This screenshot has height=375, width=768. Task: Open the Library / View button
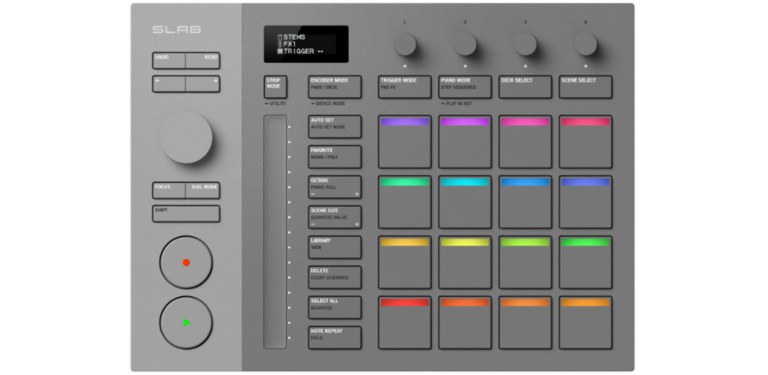click(x=335, y=247)
